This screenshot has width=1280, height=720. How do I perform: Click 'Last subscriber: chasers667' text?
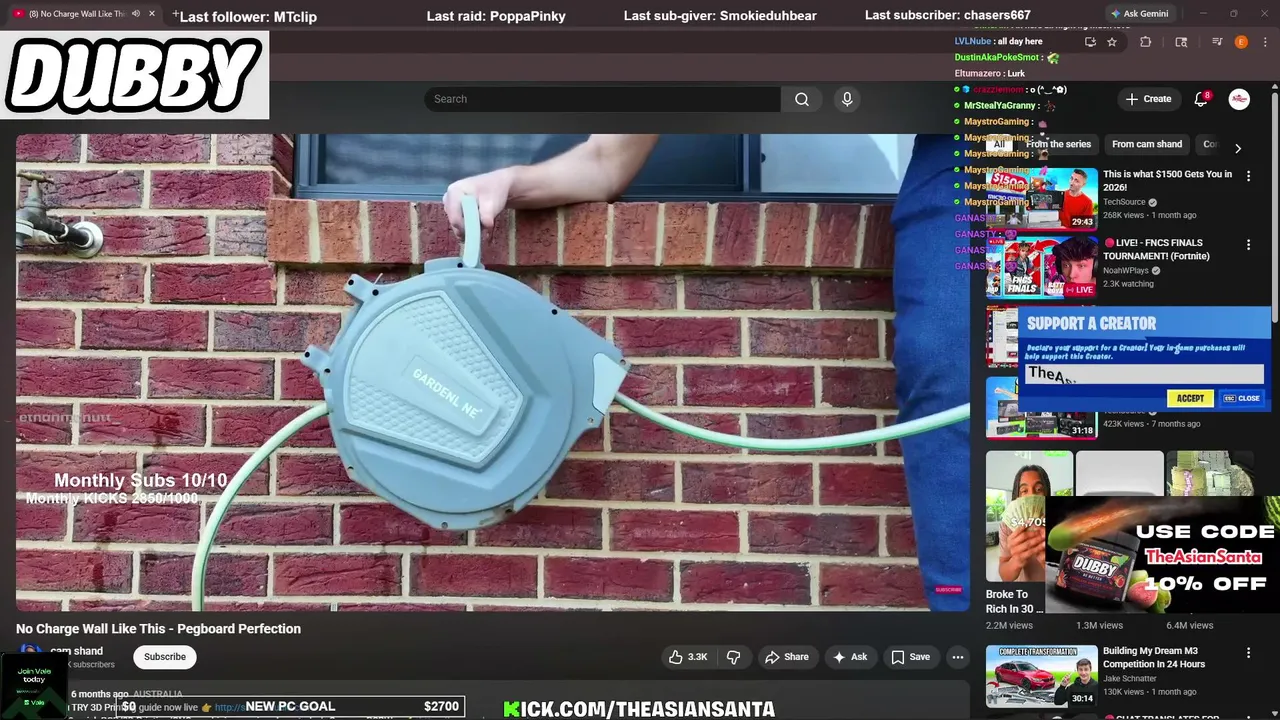click(947, 16)
